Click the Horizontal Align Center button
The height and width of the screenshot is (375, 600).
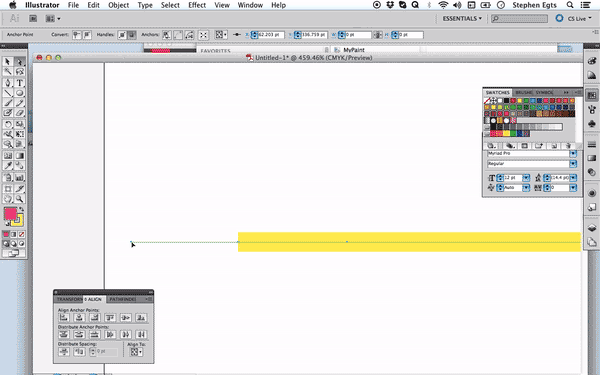click(79, 318)
